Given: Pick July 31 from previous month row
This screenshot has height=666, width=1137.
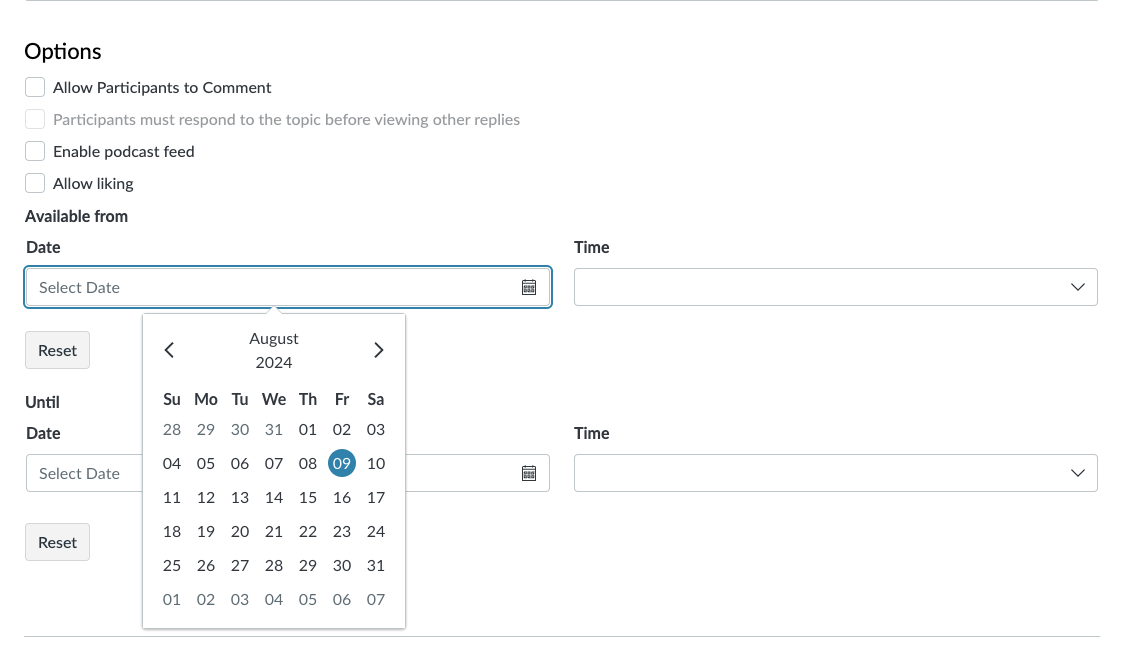Looking at the screenshot, I should (273, 429).
